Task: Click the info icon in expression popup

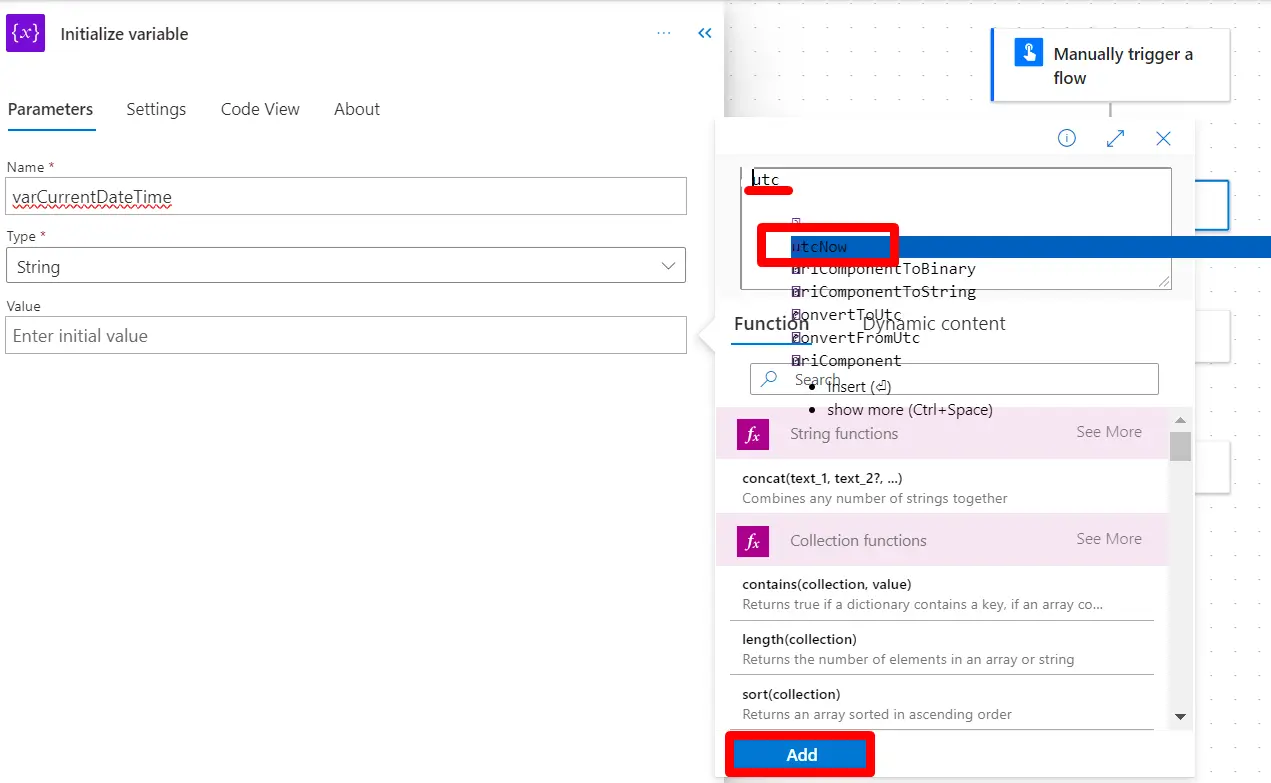Action: point(1067,139)
